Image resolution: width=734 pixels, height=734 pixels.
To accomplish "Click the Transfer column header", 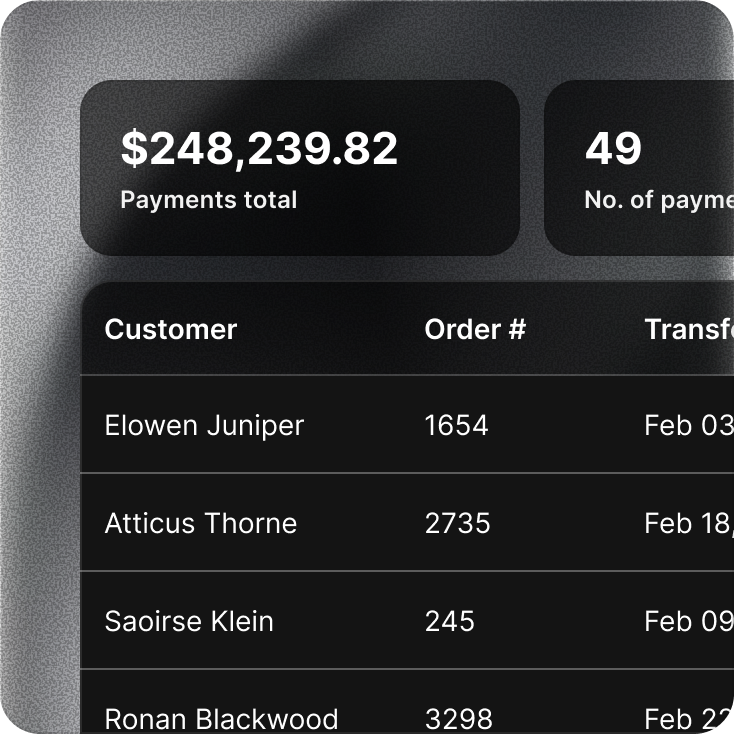I will pyautogui.click(x=688, y=329).
